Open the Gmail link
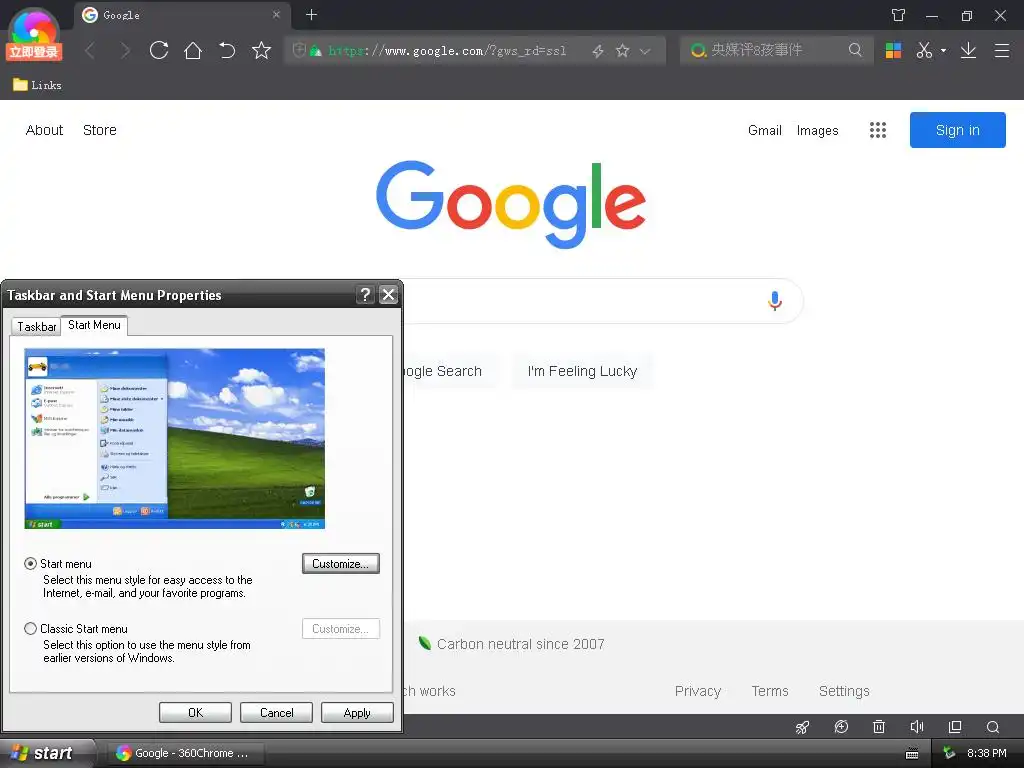This screenshot has width=1024, height=768. click(x=765, y=130)
